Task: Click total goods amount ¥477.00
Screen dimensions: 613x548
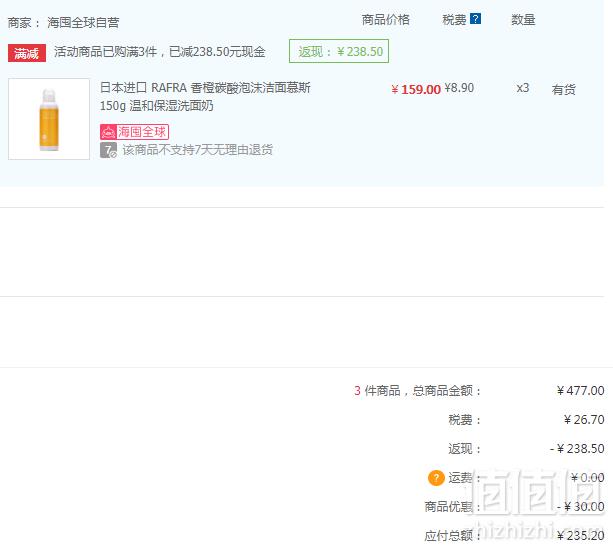Action: pos(581,390)
